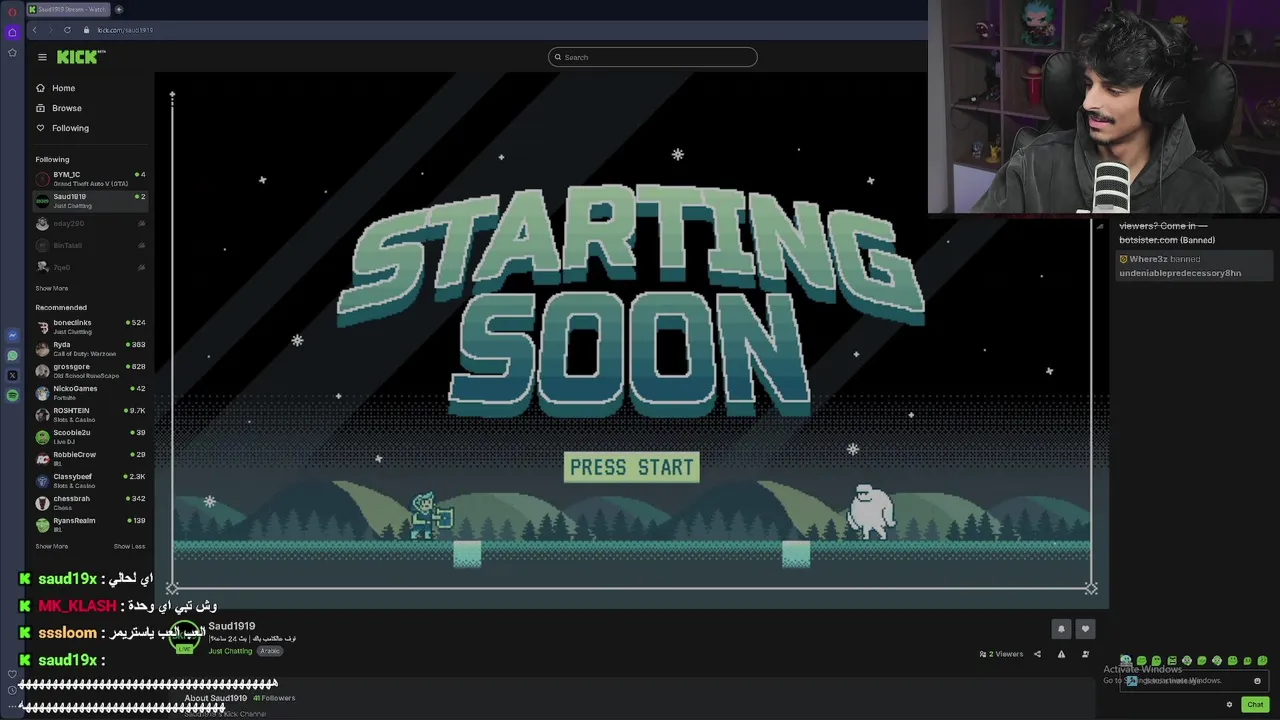
Task: Open the Kick hamburger menu
Action: point(42,57)
